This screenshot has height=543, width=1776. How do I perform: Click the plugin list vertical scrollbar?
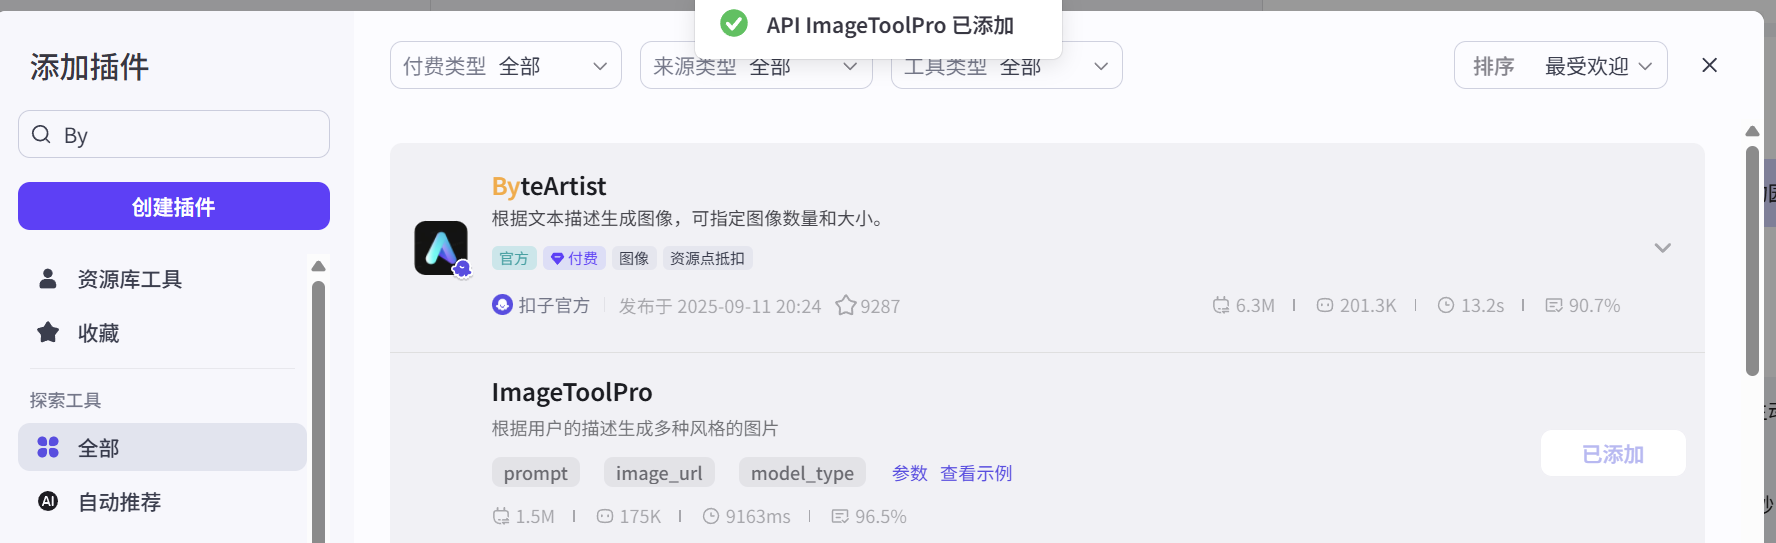[x=1752, y=260]
